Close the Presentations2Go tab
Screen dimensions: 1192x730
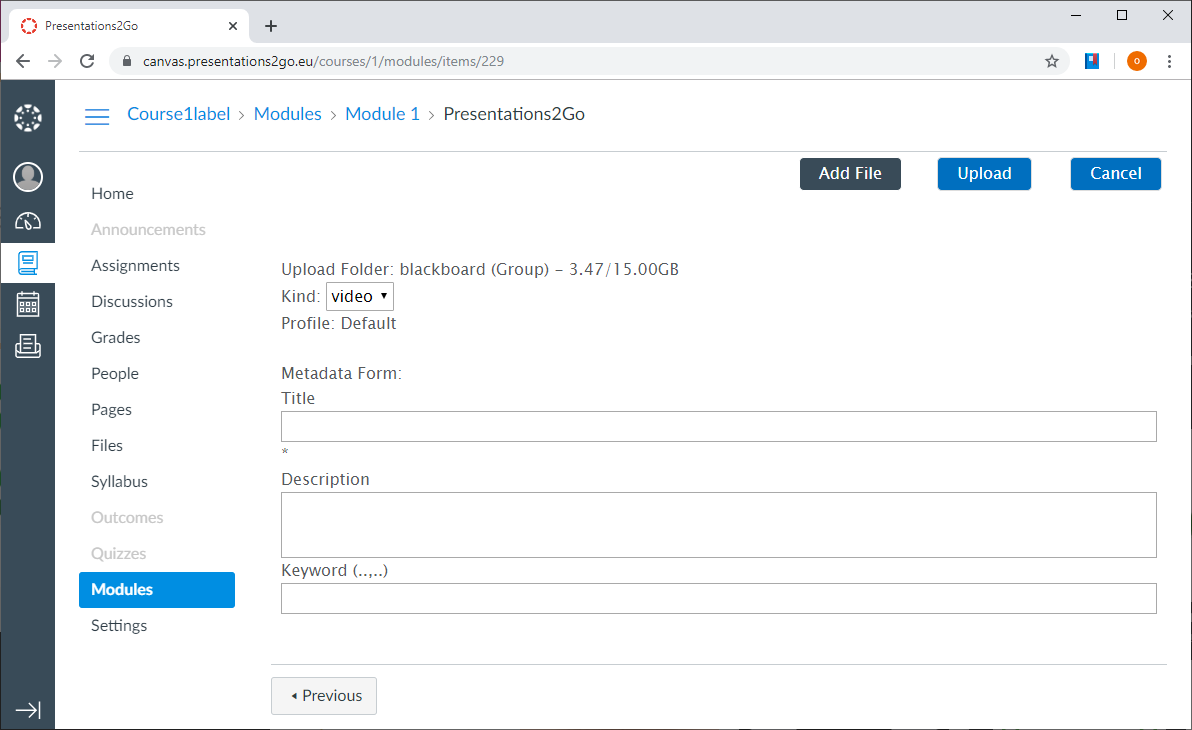[x=233, y=26]
